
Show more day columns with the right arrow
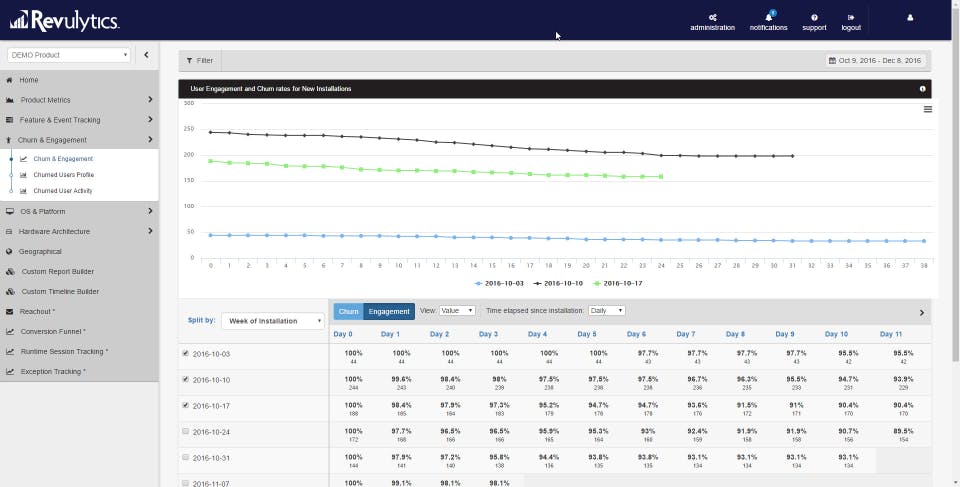(x=922, y=313)
